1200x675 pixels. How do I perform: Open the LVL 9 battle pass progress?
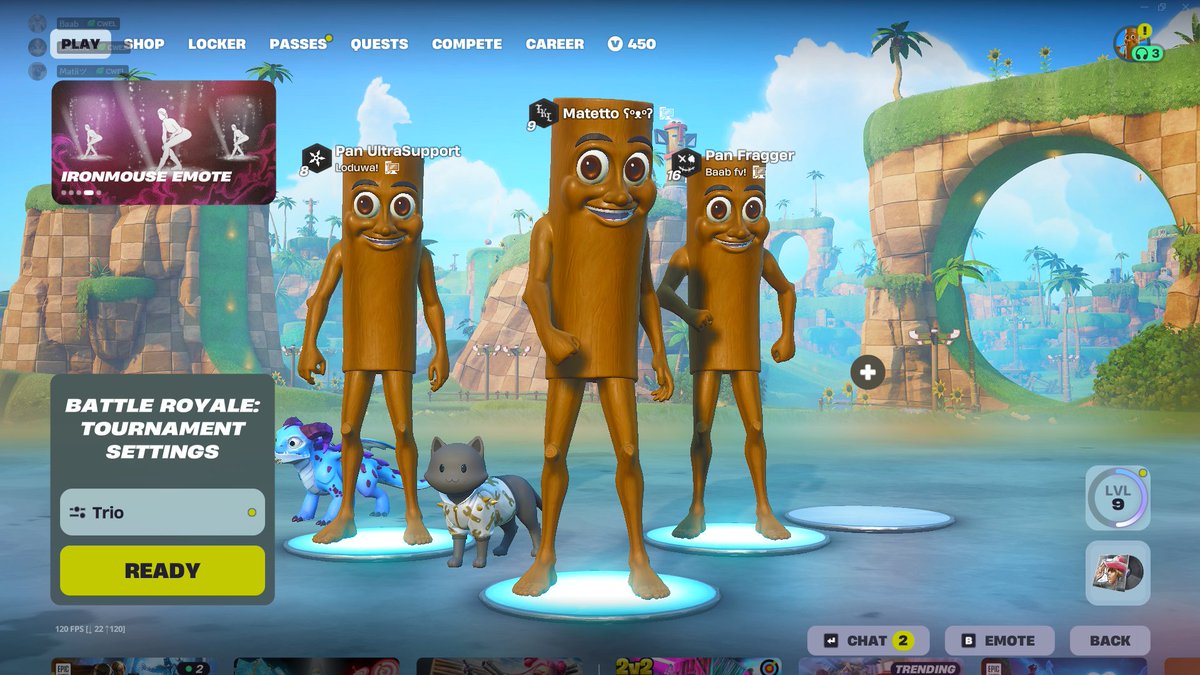[1117, 497]
